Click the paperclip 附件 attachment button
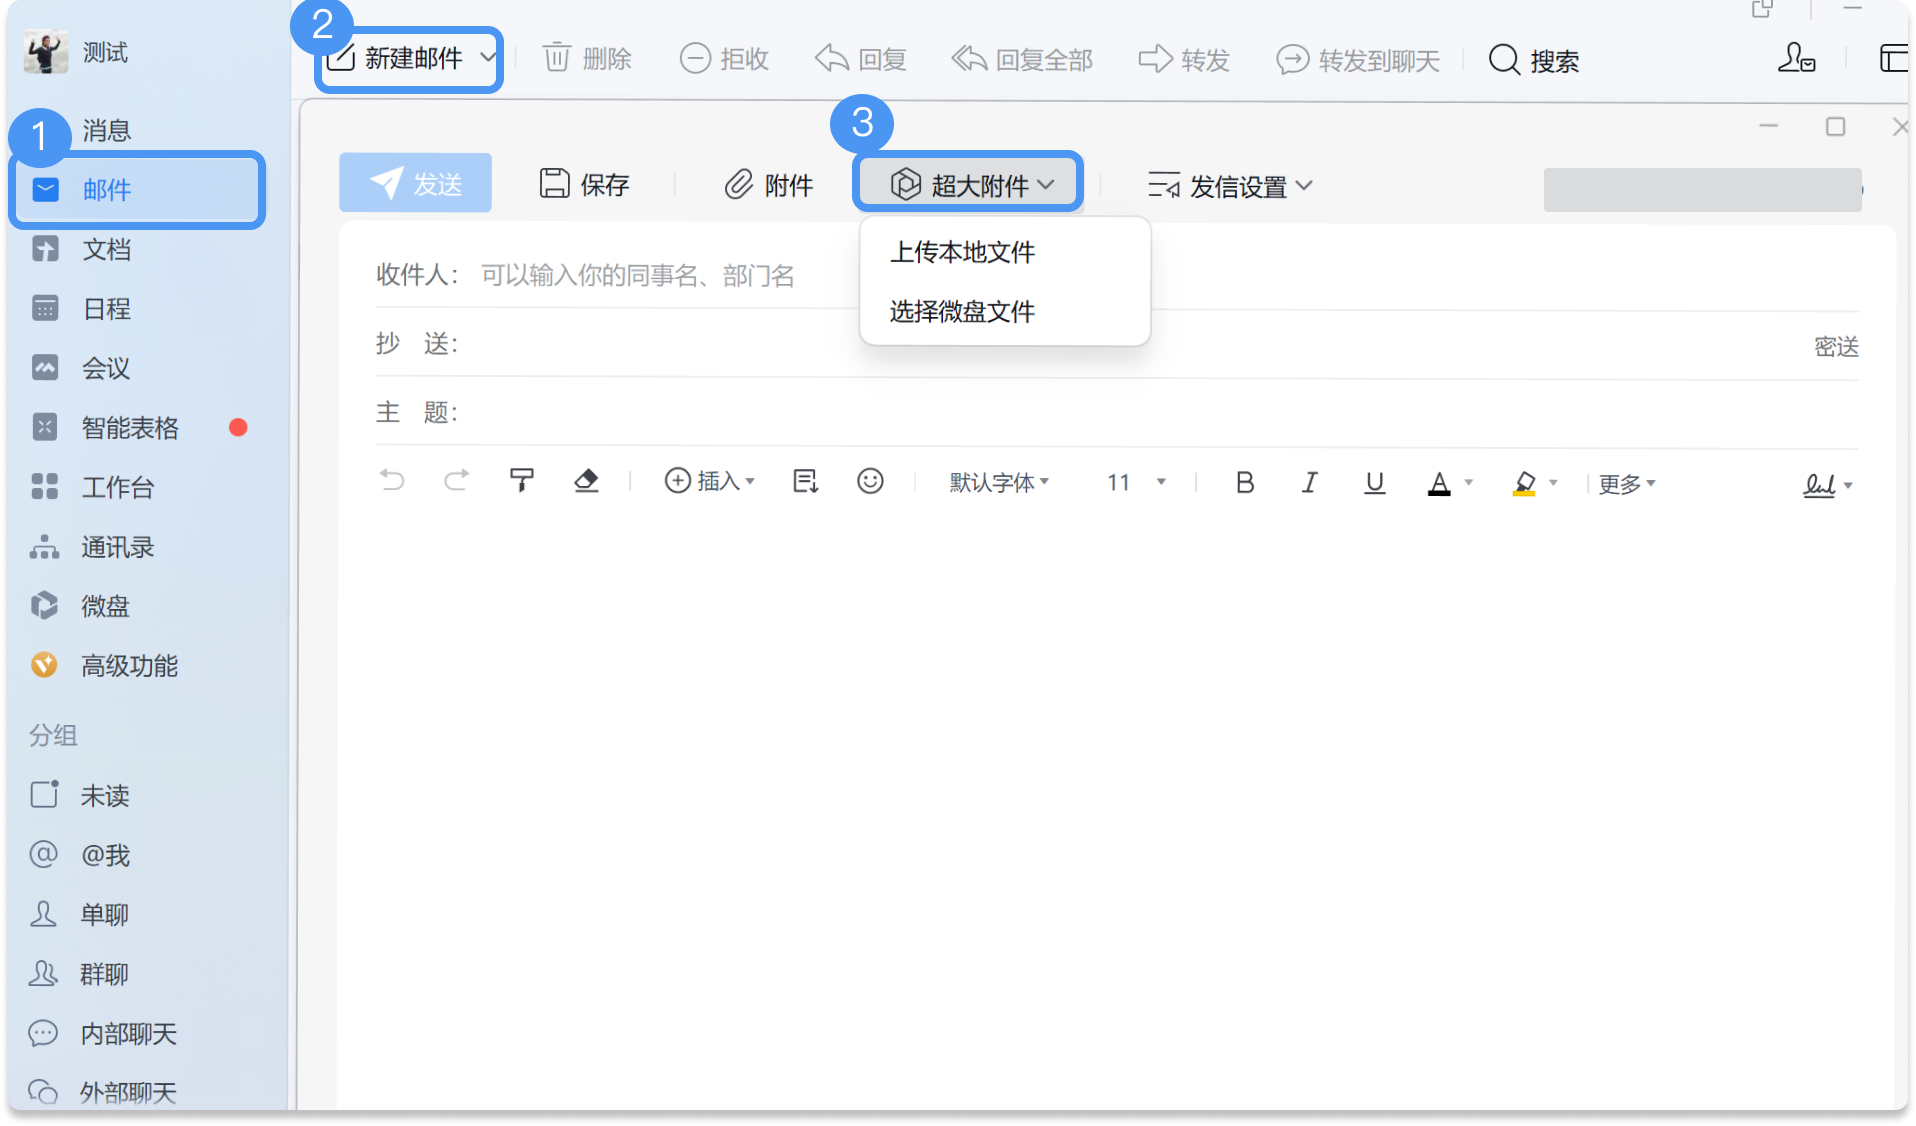1916x1126 pixels. [768, 185]
